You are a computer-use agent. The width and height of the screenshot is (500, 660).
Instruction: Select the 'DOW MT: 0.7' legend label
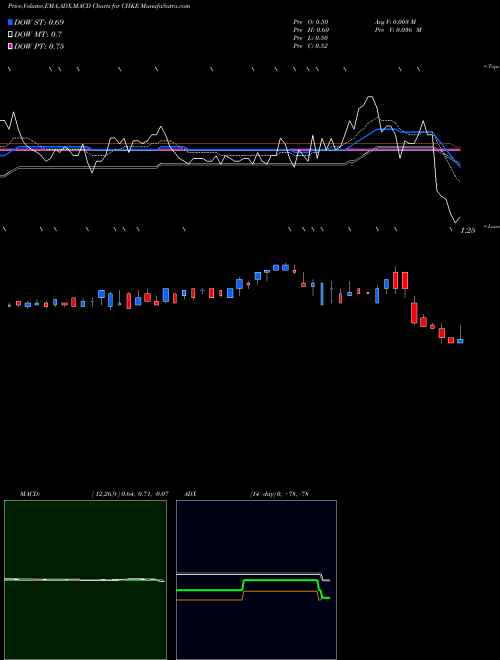pos(38,34)
